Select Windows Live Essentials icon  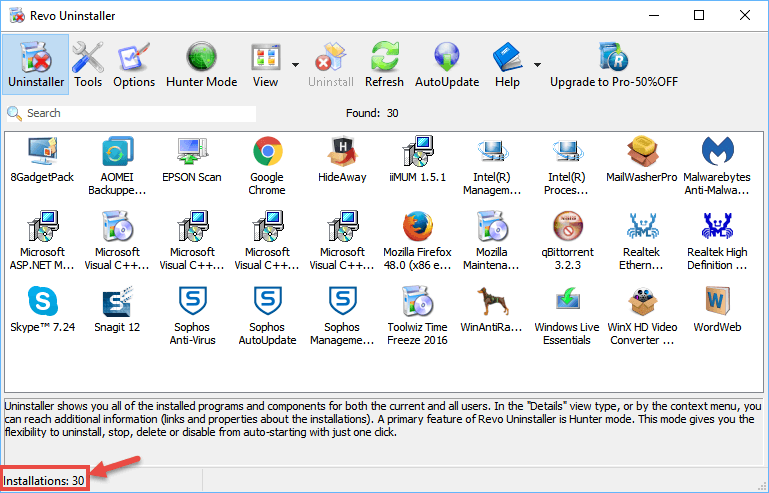(567, 301)
